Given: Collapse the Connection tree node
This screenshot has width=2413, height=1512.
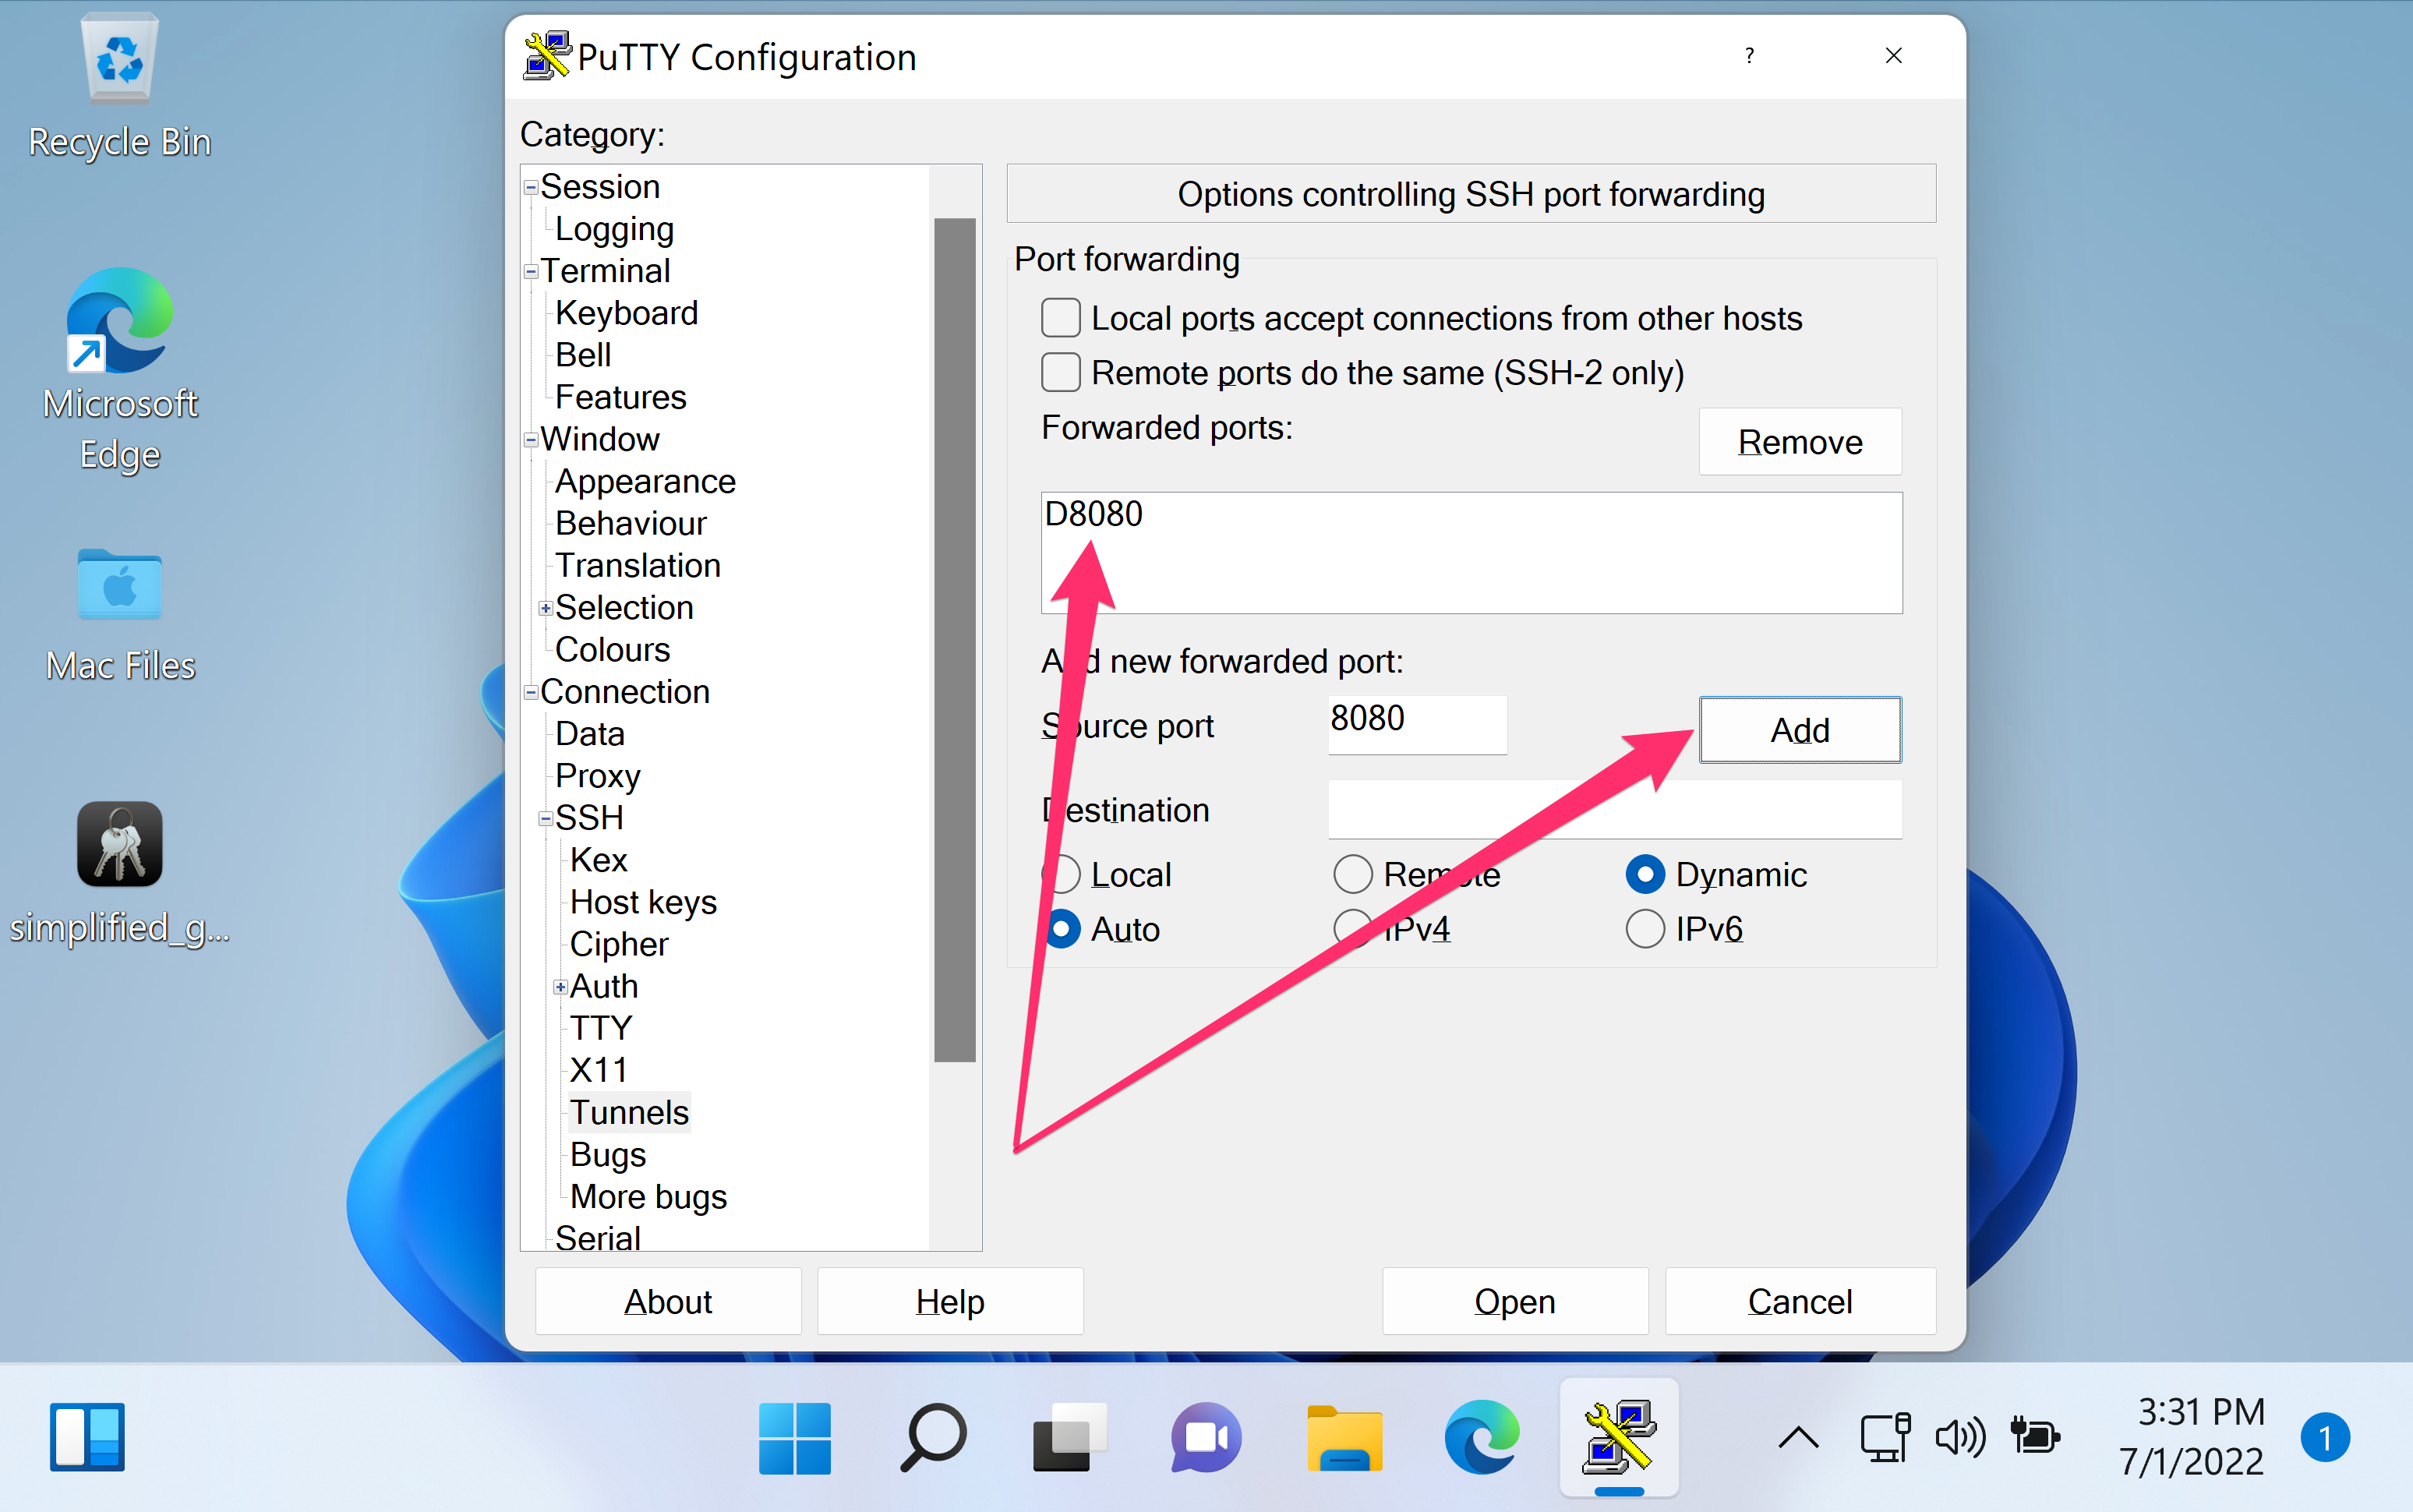Looking at the screenshot, I should coord(531,692).
